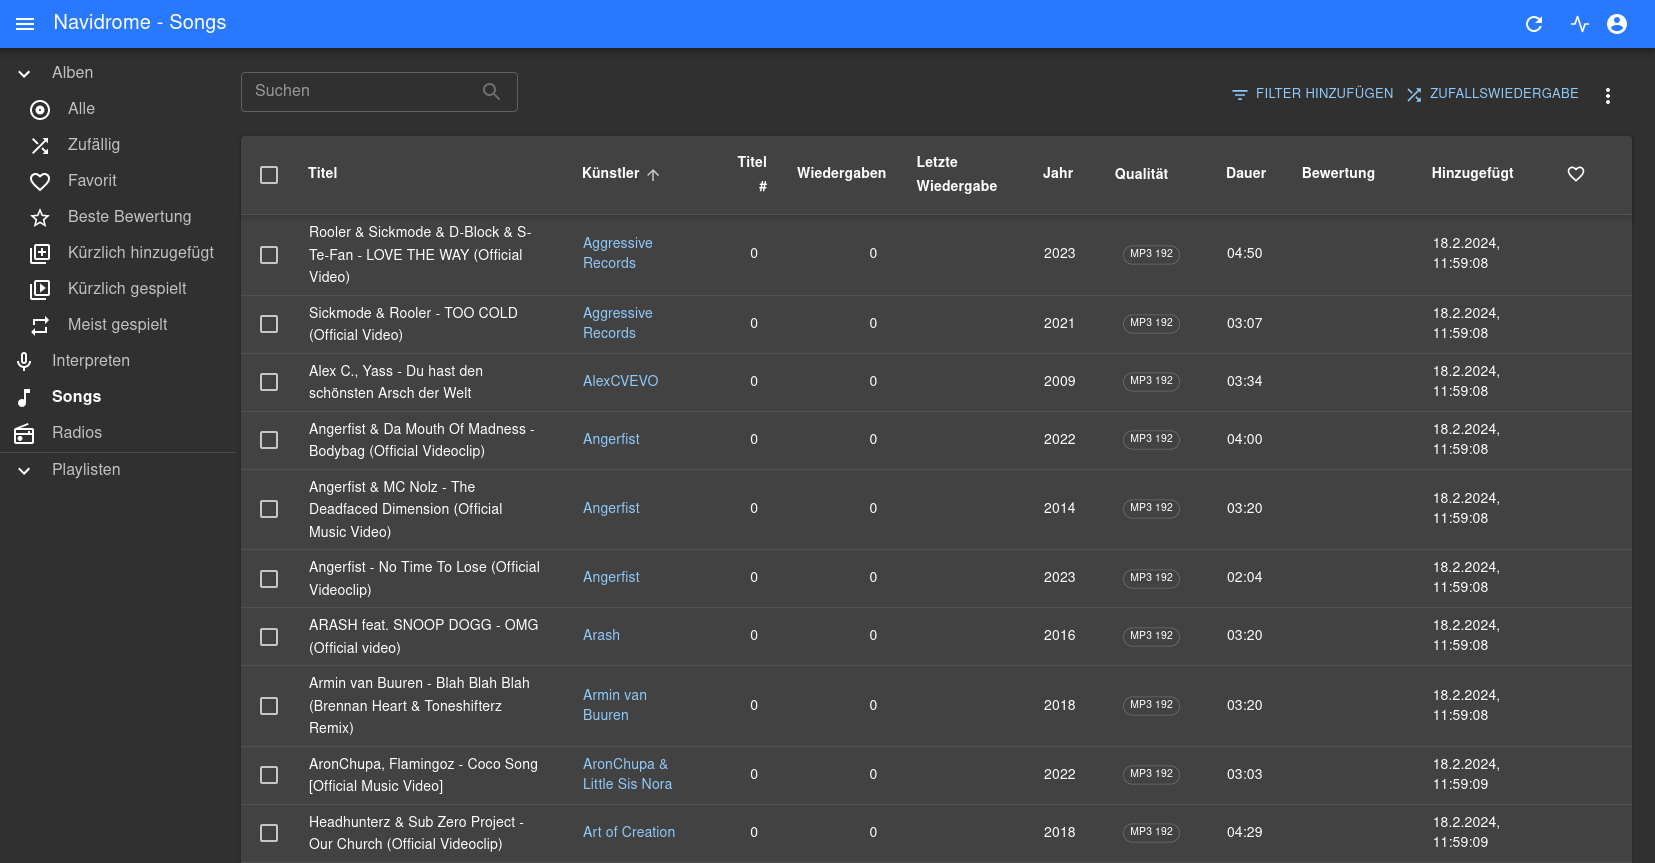Click the Favorit heart icon
This screenshot has width=1655, height=863.
pyautogui.click(x=40, y=181)
